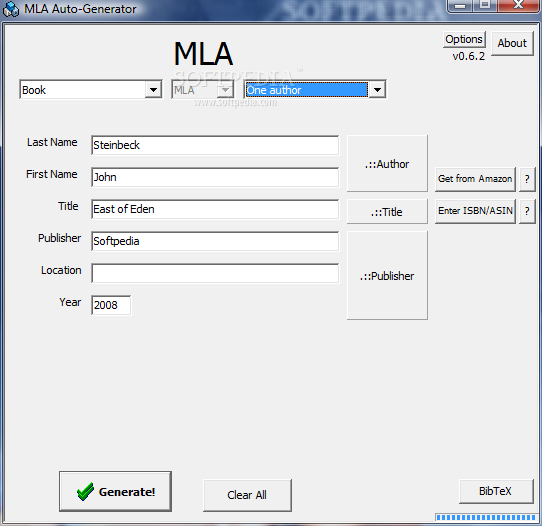This screenshot has height=526, width=542.
Task: Click the .::Publisher section button
Action: pyautogui.click(x=387, y=275)
